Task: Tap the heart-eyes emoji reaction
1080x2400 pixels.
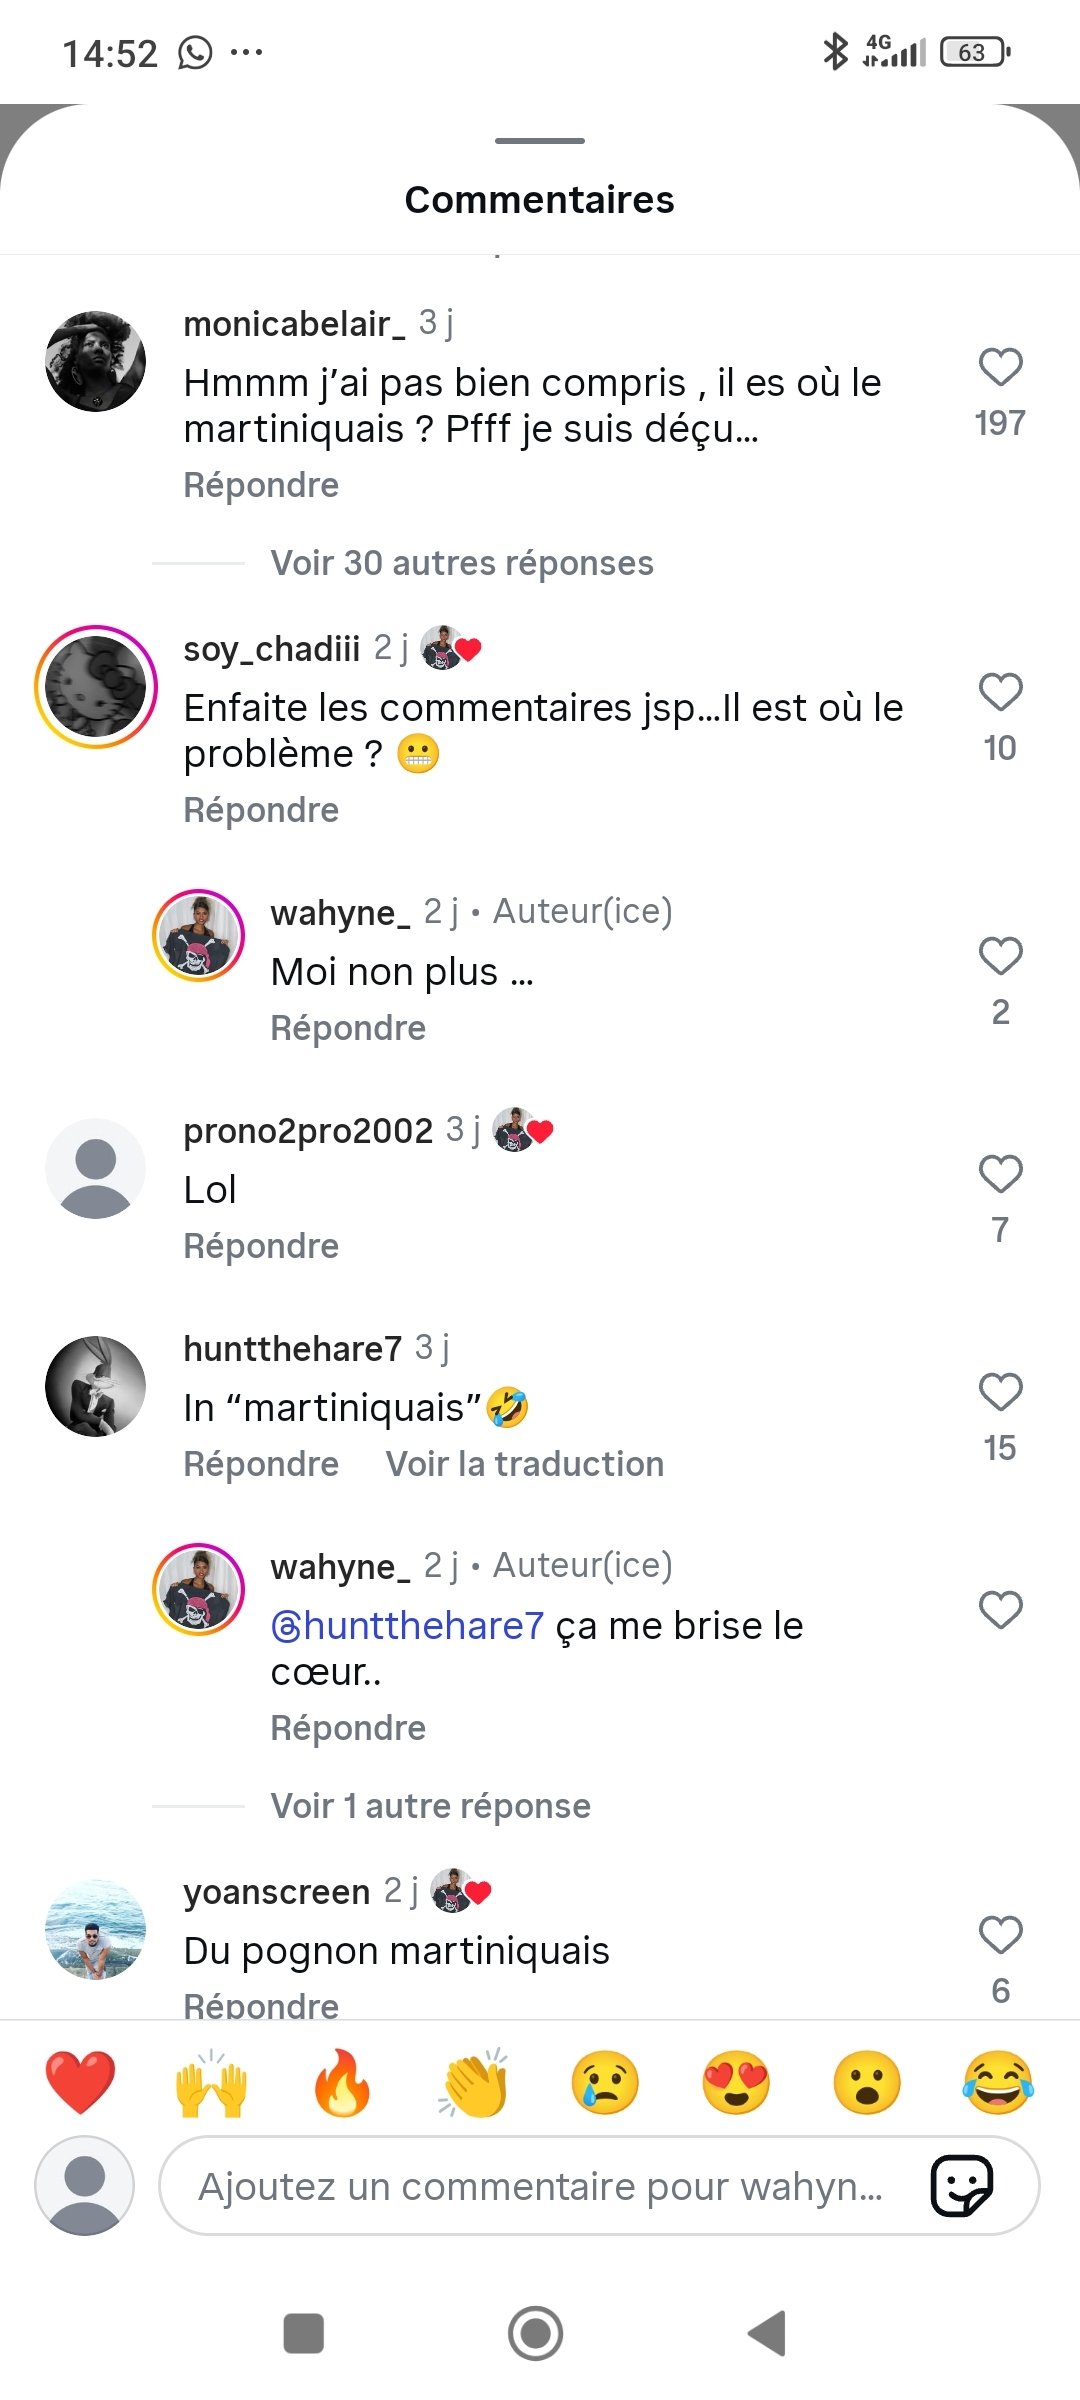Action: [736, 2084]
